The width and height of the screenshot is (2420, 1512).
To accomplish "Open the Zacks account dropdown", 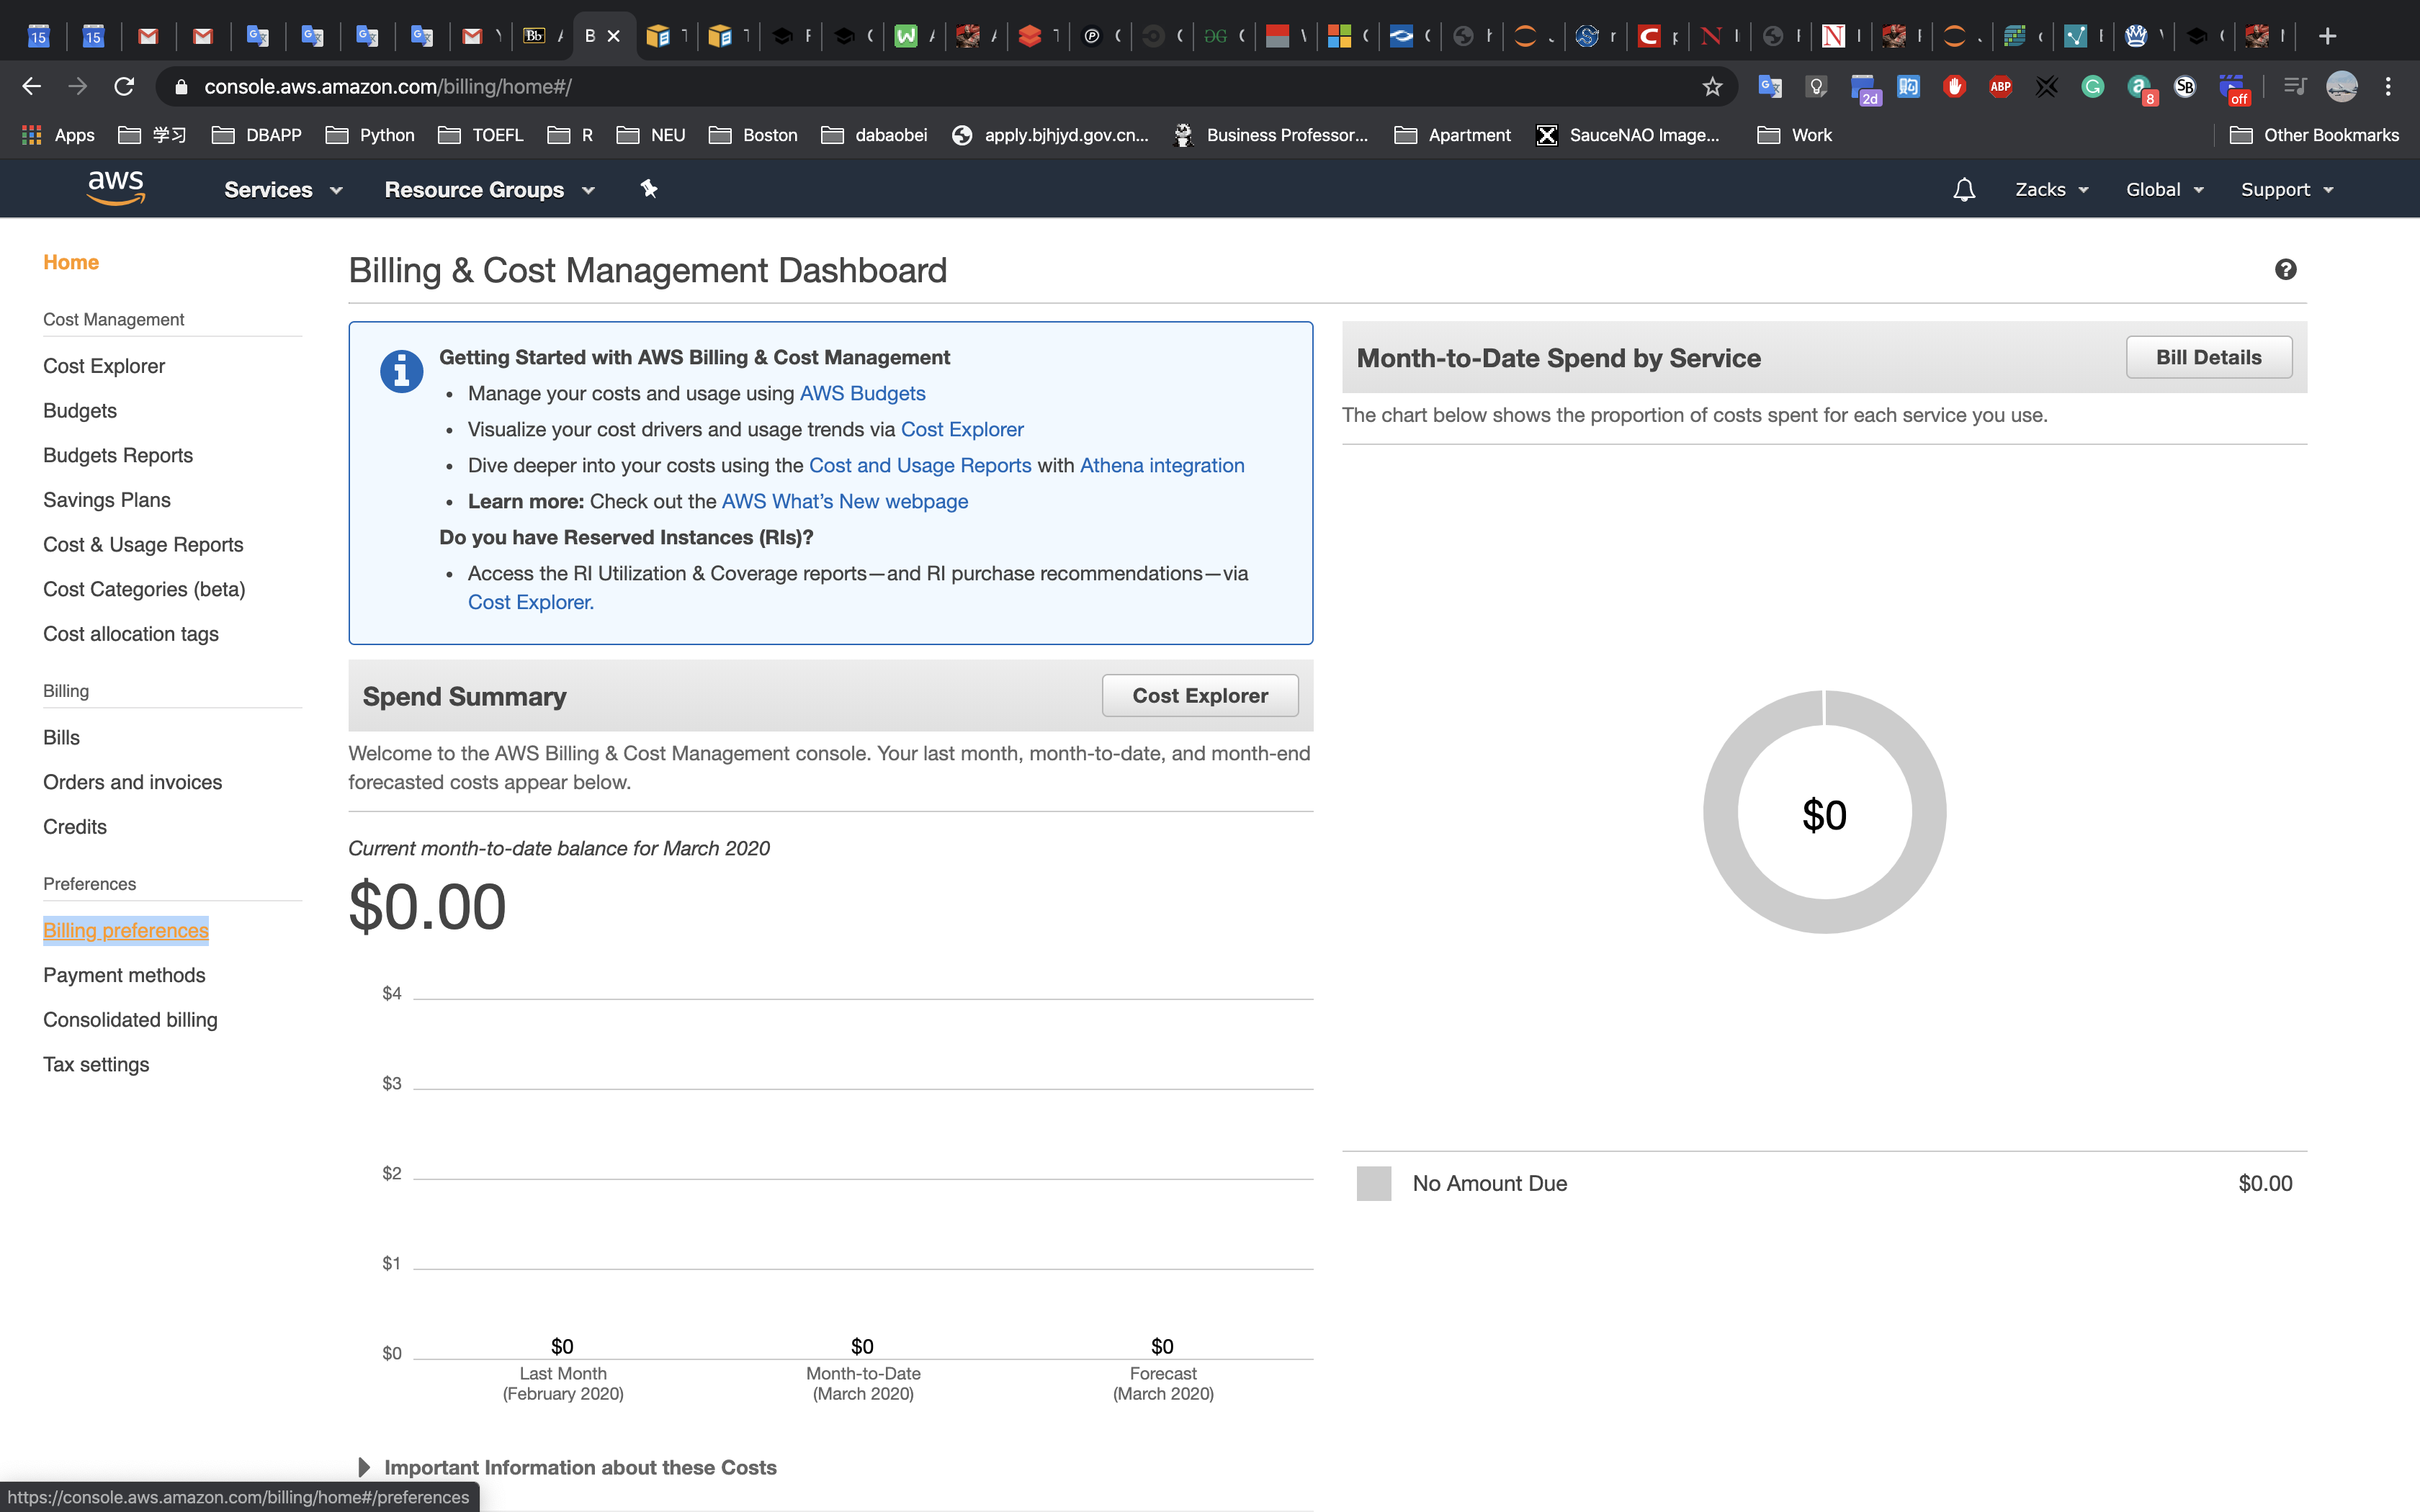I will (x=2051, y=190).
